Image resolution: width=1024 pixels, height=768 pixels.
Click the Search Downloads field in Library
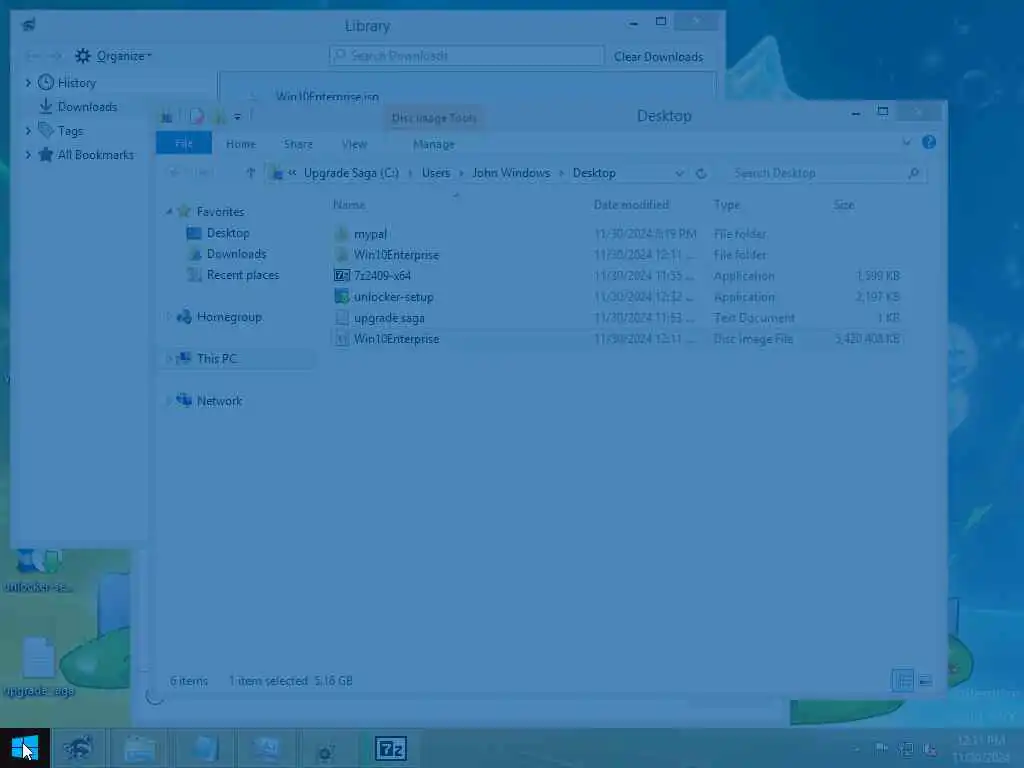tap(466, 56)
